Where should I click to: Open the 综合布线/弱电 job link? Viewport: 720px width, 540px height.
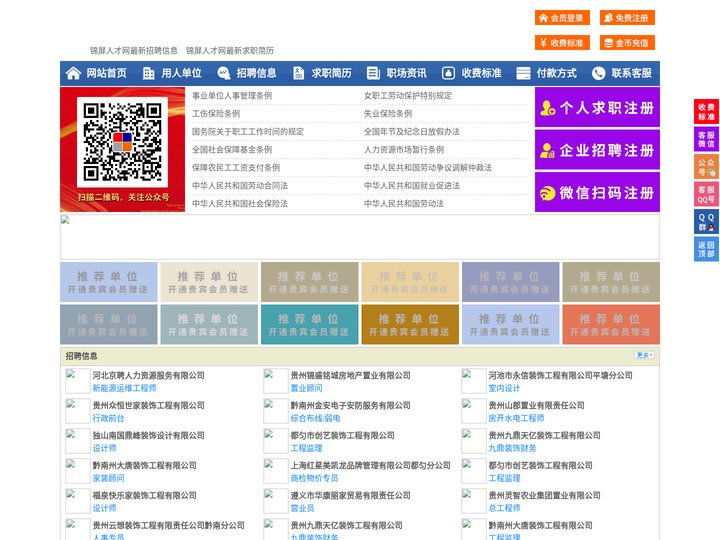click(x=315, y=418)
